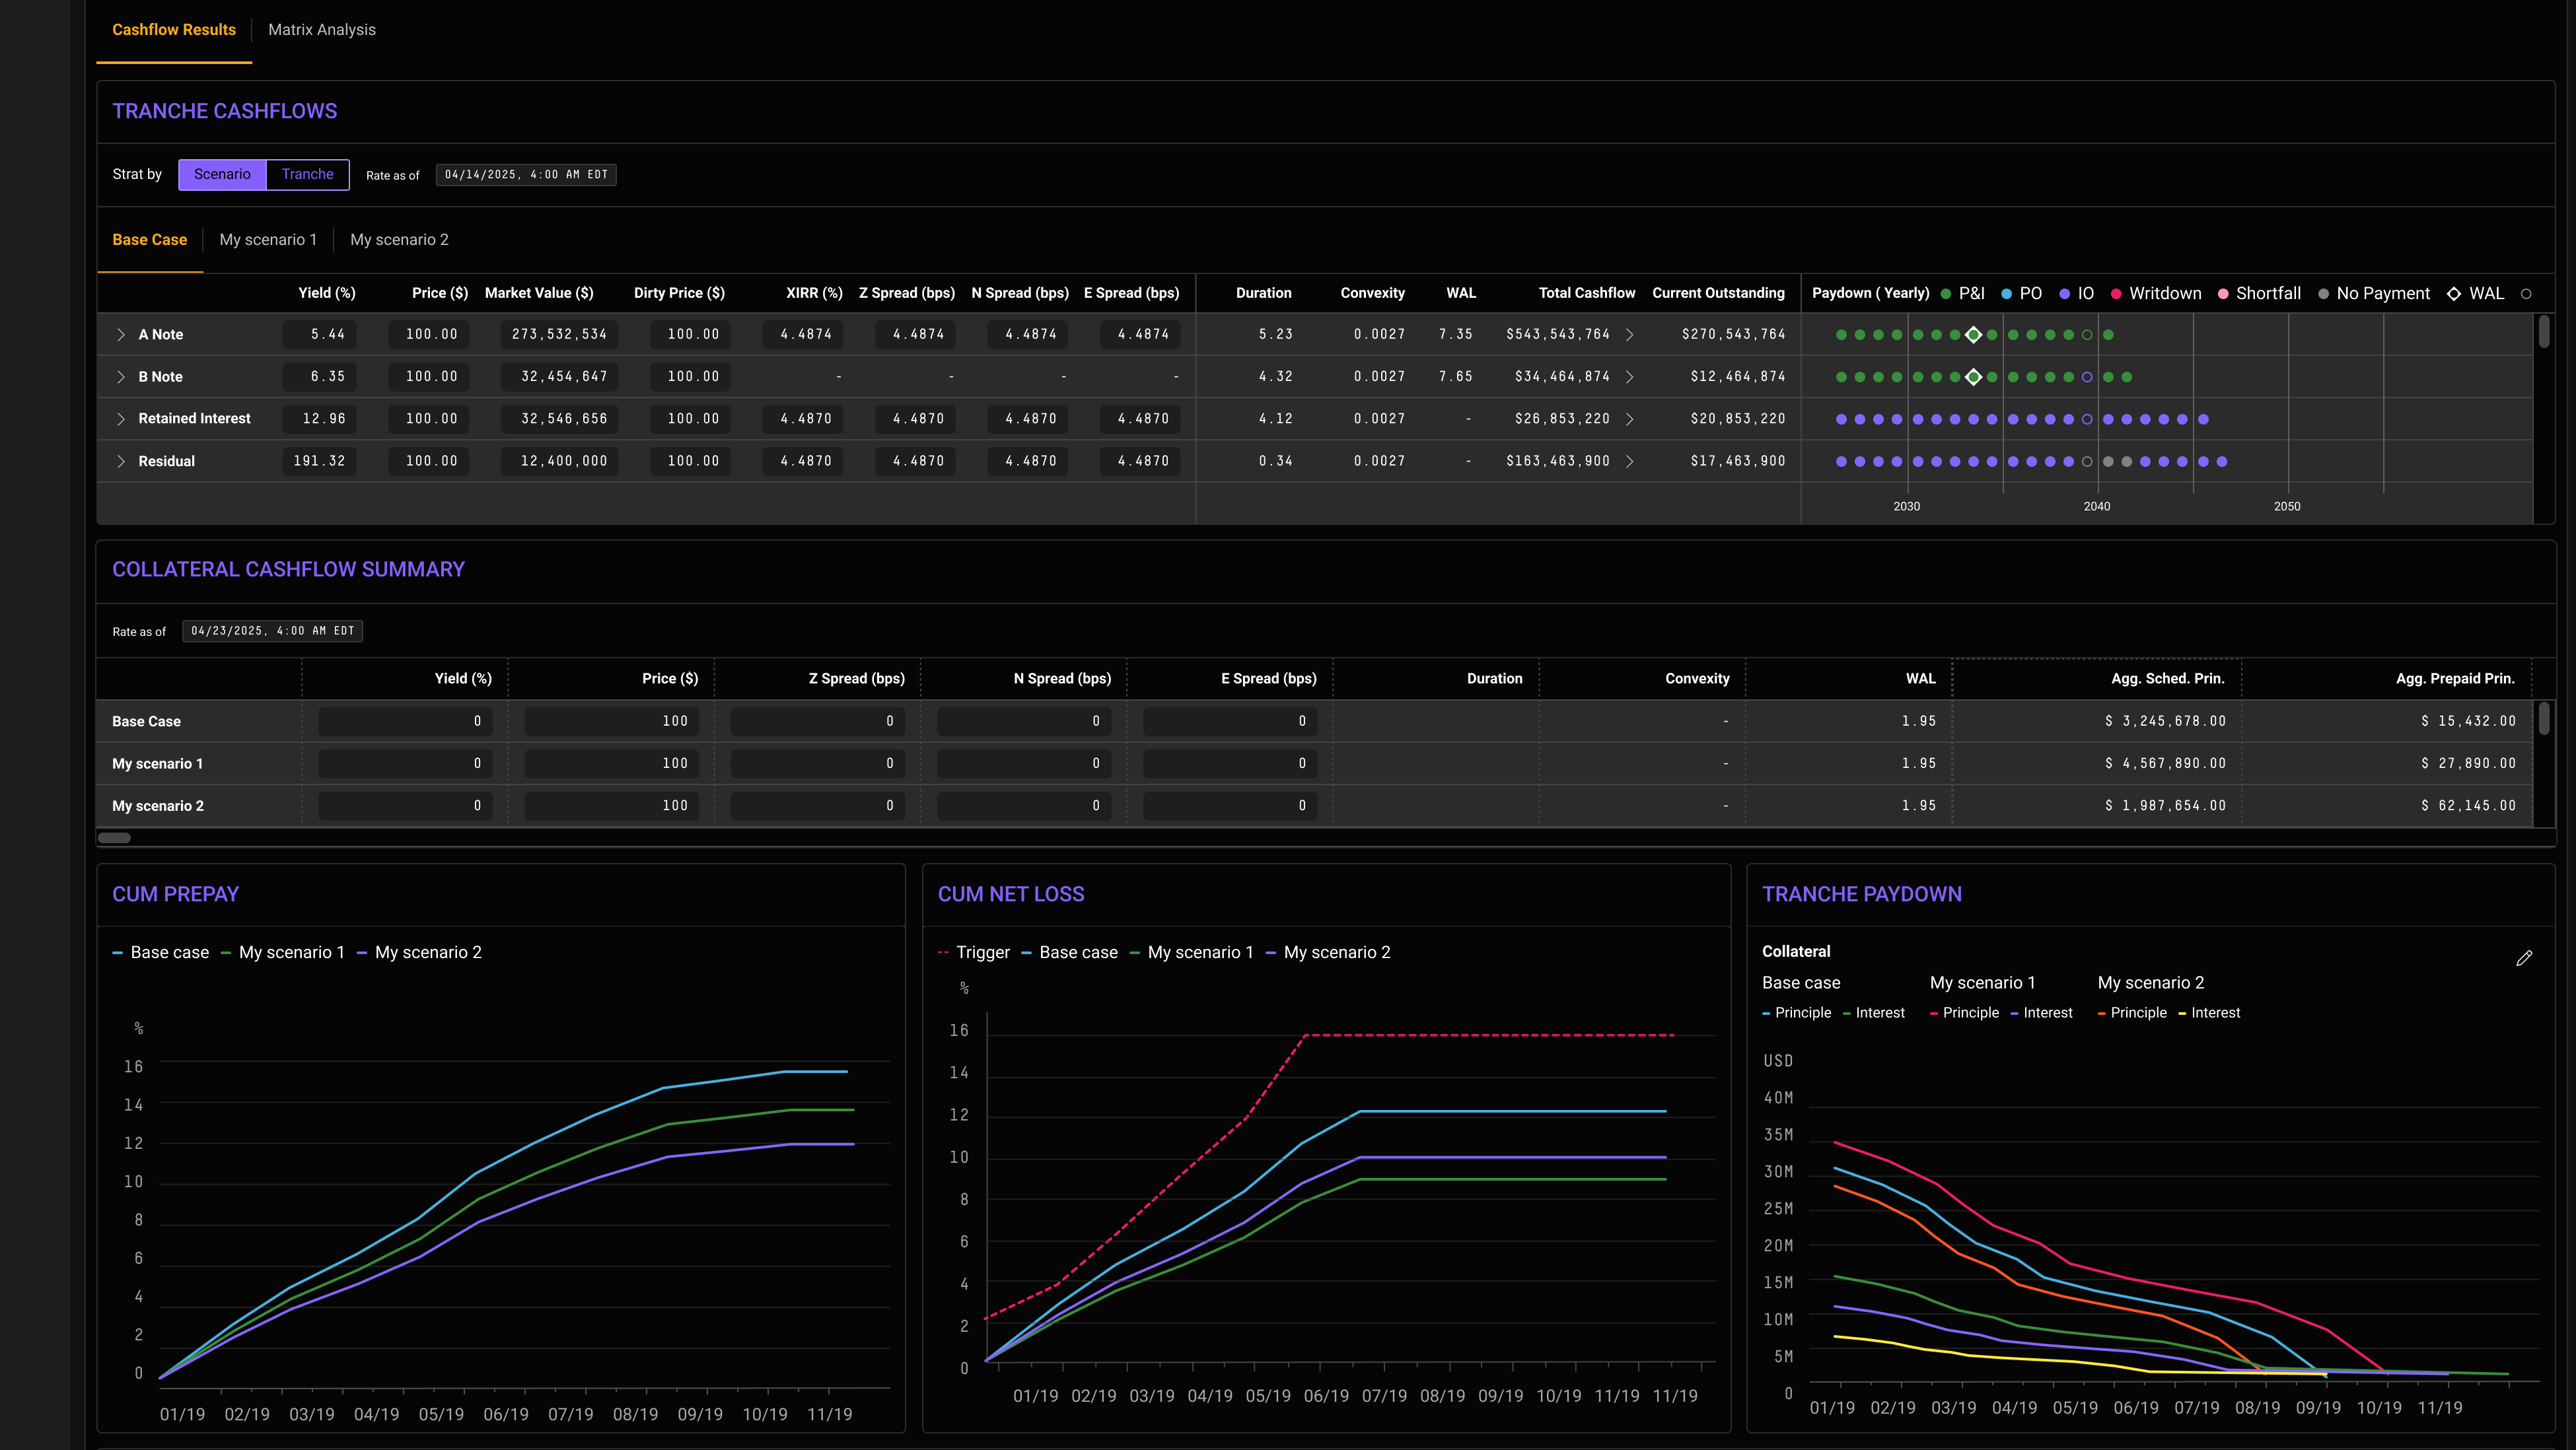Click the collateral summary horizontal scrollbar
Viewport: 2576px width, 1450px height.
[x=114, y=838]
